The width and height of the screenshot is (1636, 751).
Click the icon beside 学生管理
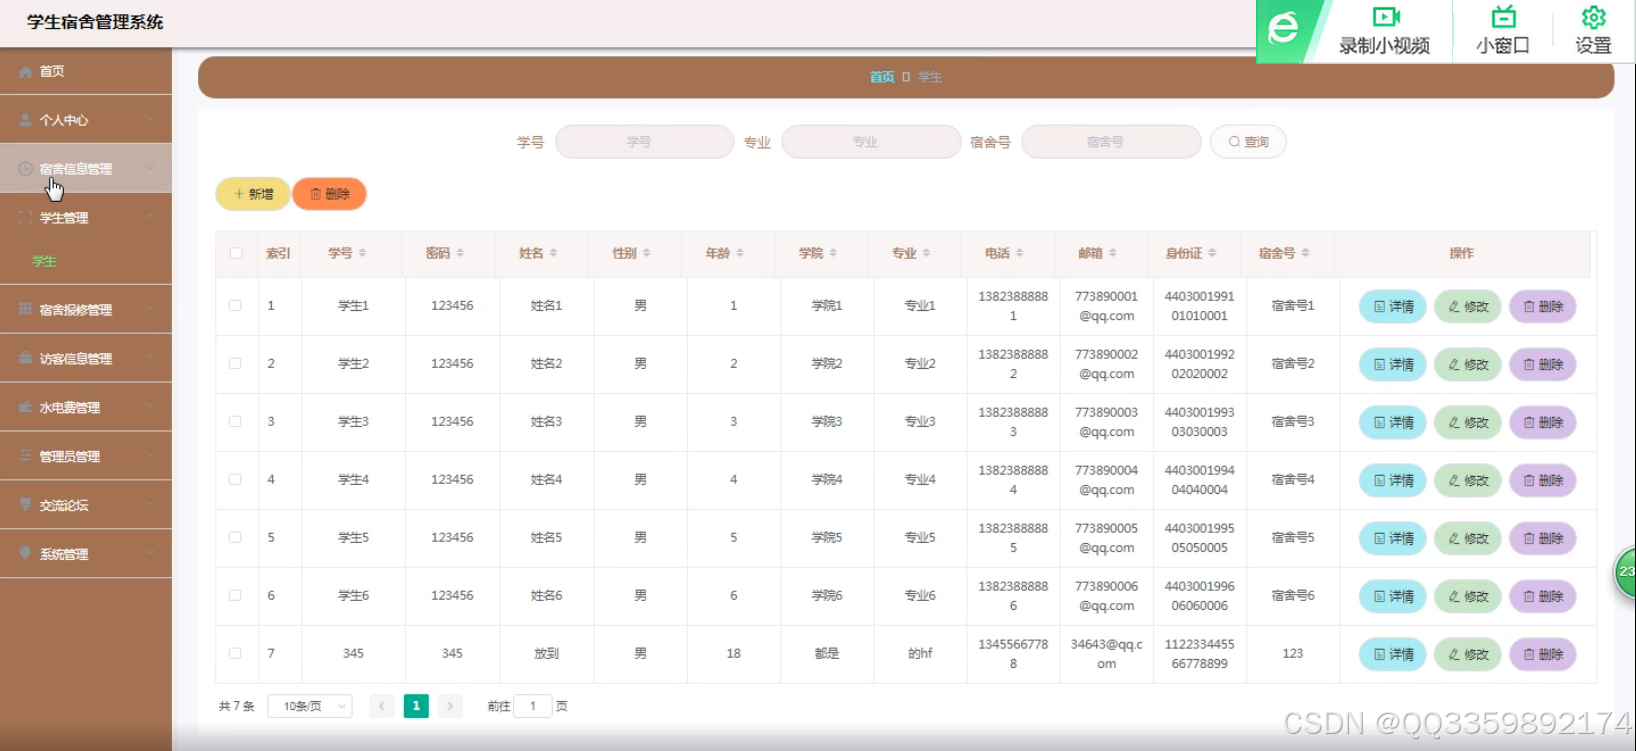26,217
